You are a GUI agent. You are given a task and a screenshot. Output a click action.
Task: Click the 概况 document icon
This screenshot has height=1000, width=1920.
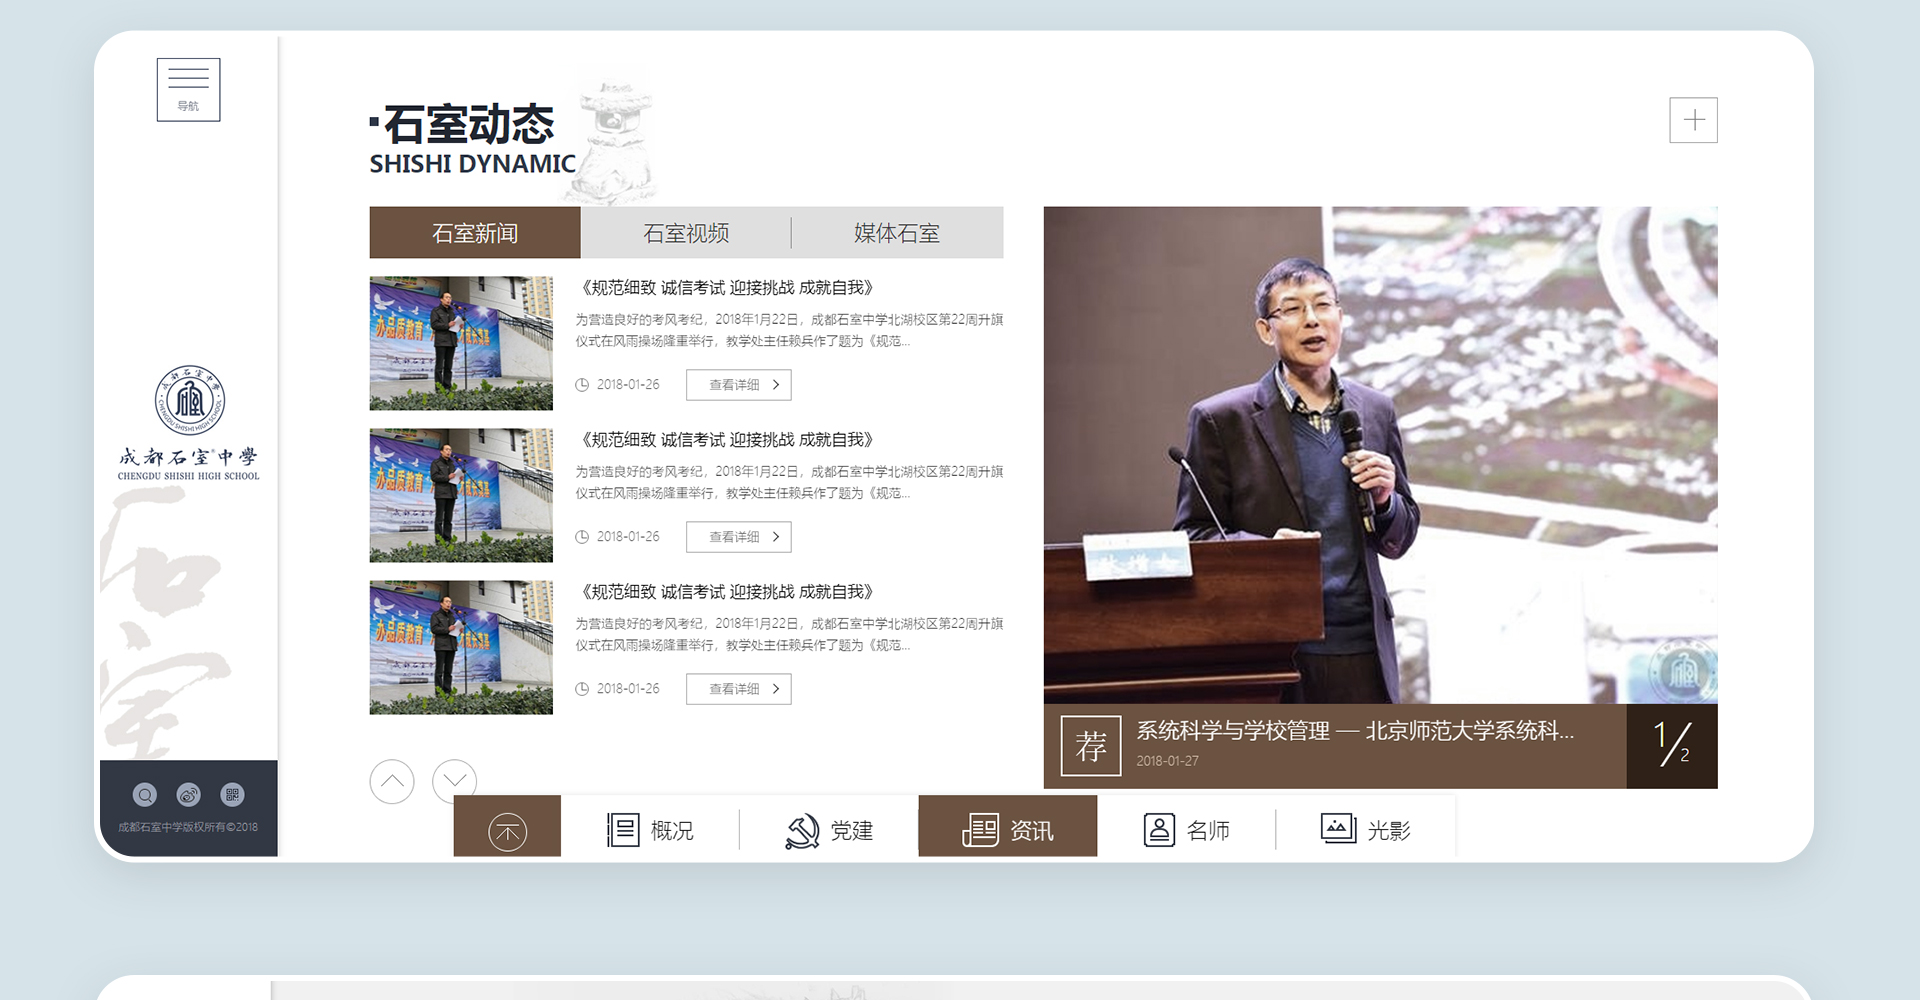tap(623, 830)
